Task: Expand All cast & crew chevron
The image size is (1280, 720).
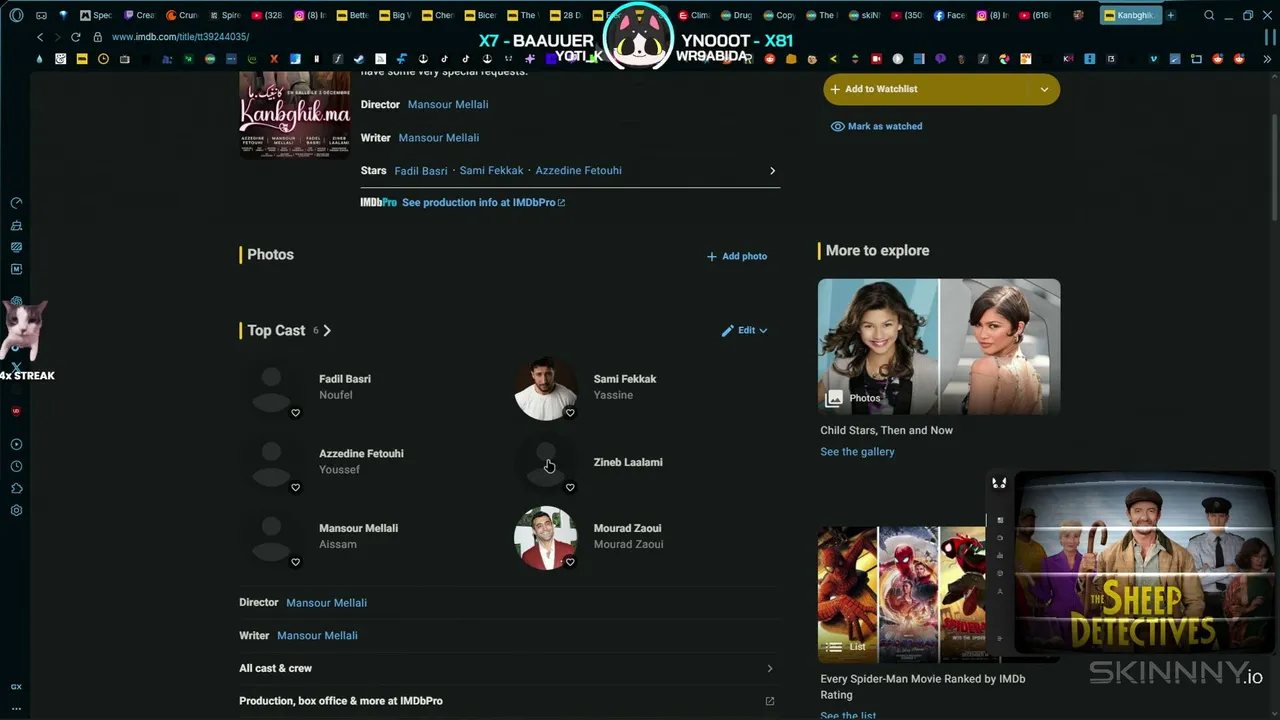Action: pyautogui.click(x=769, y=668)
